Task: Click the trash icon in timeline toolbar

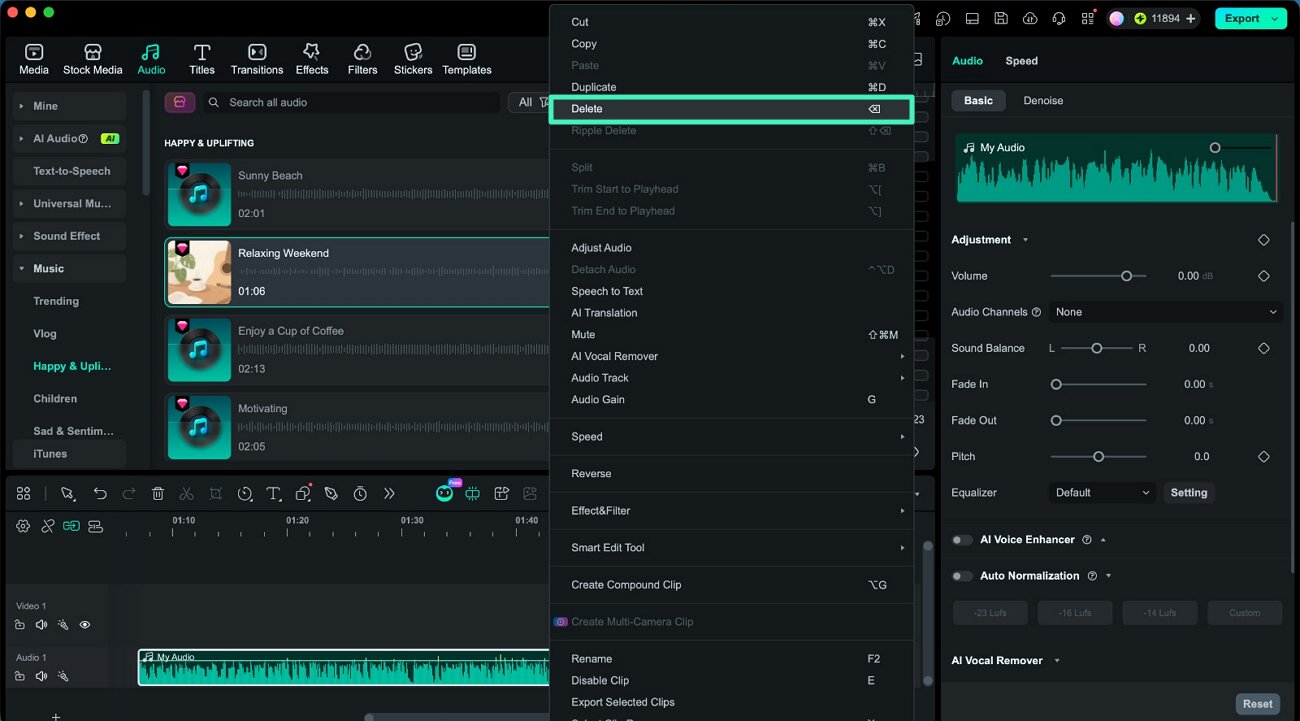Action: tap(158, 493)
